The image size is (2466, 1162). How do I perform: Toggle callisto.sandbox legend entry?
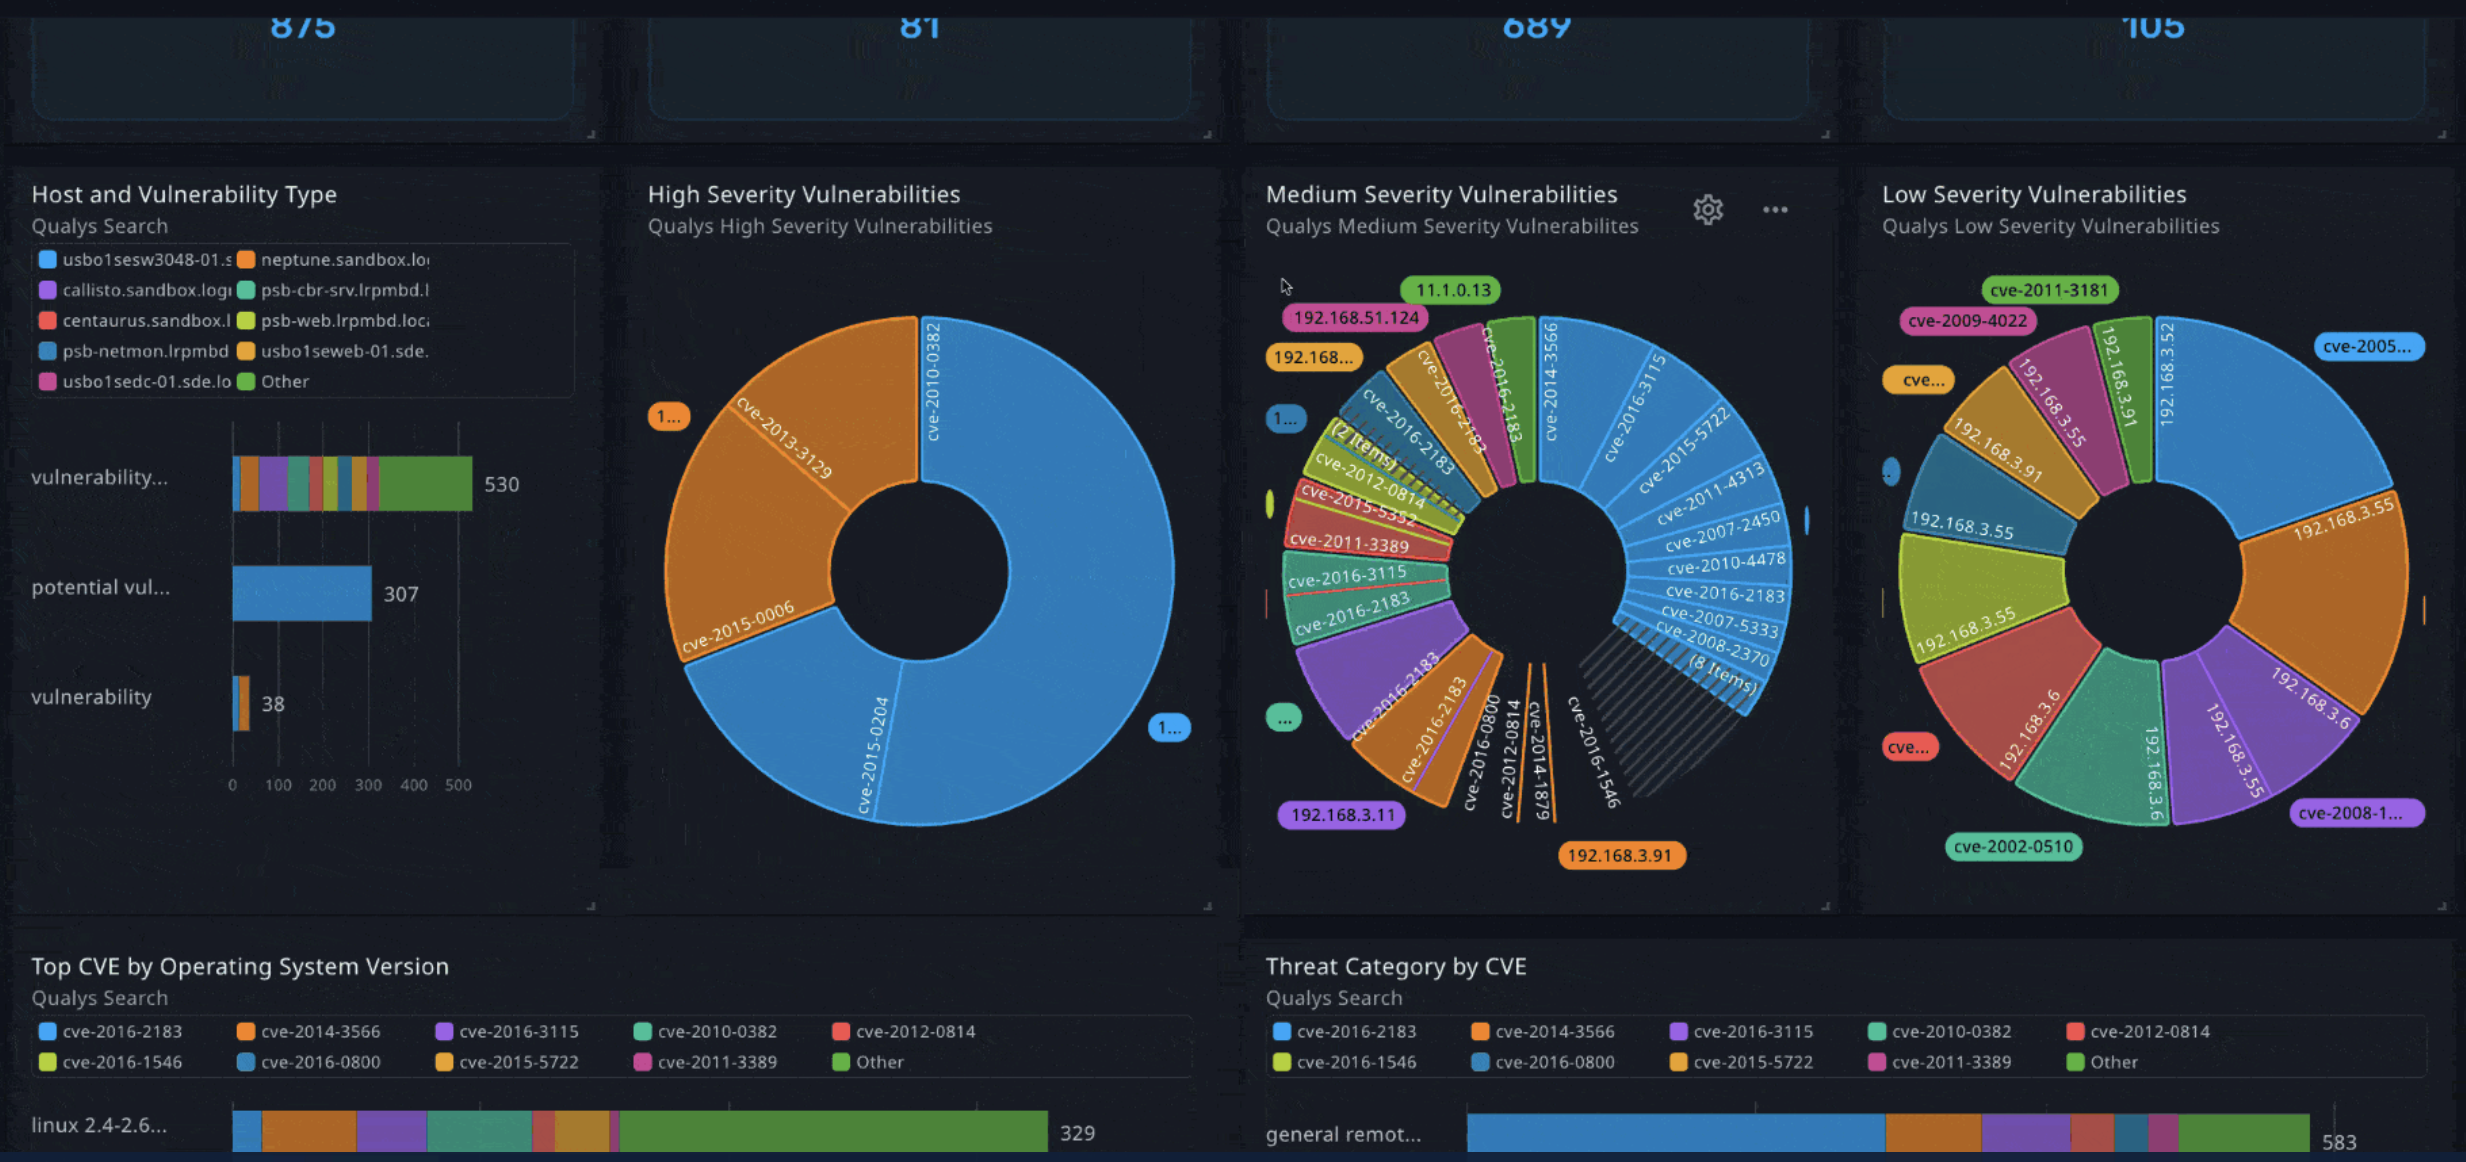coord(133,290)
